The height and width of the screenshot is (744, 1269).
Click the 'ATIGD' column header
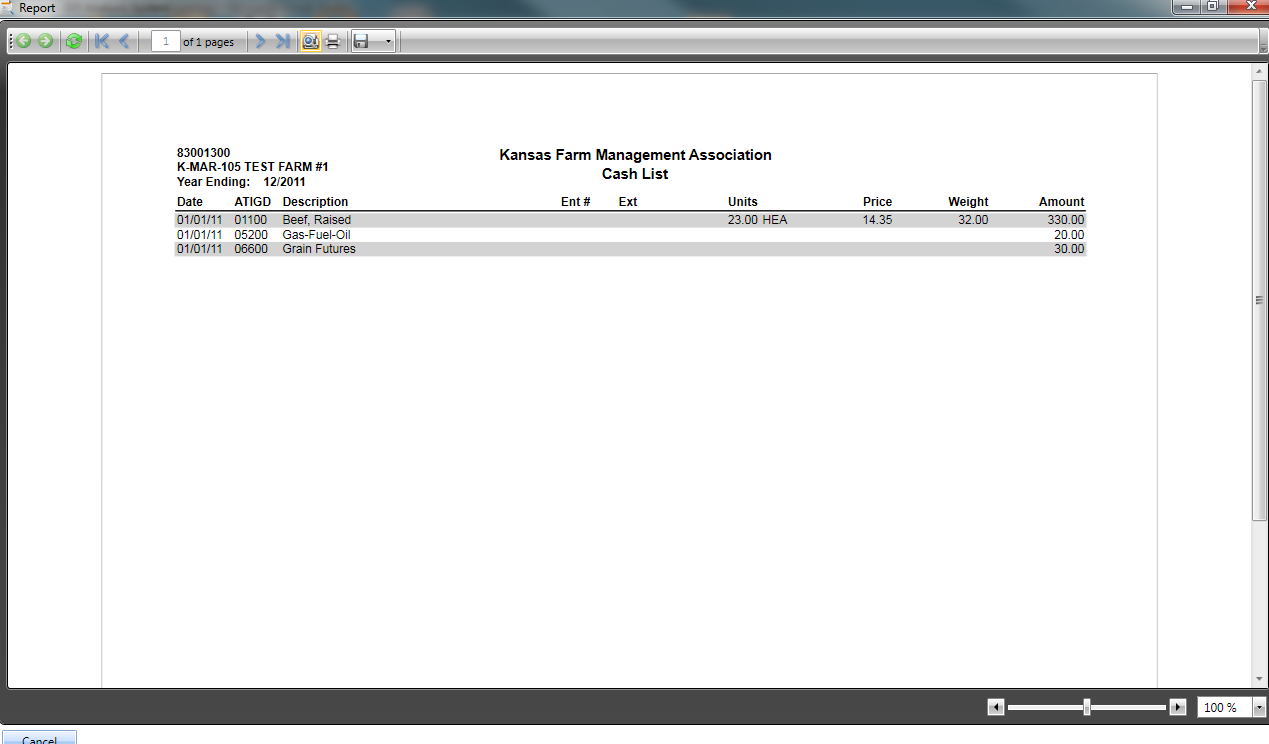coord(253,202)
